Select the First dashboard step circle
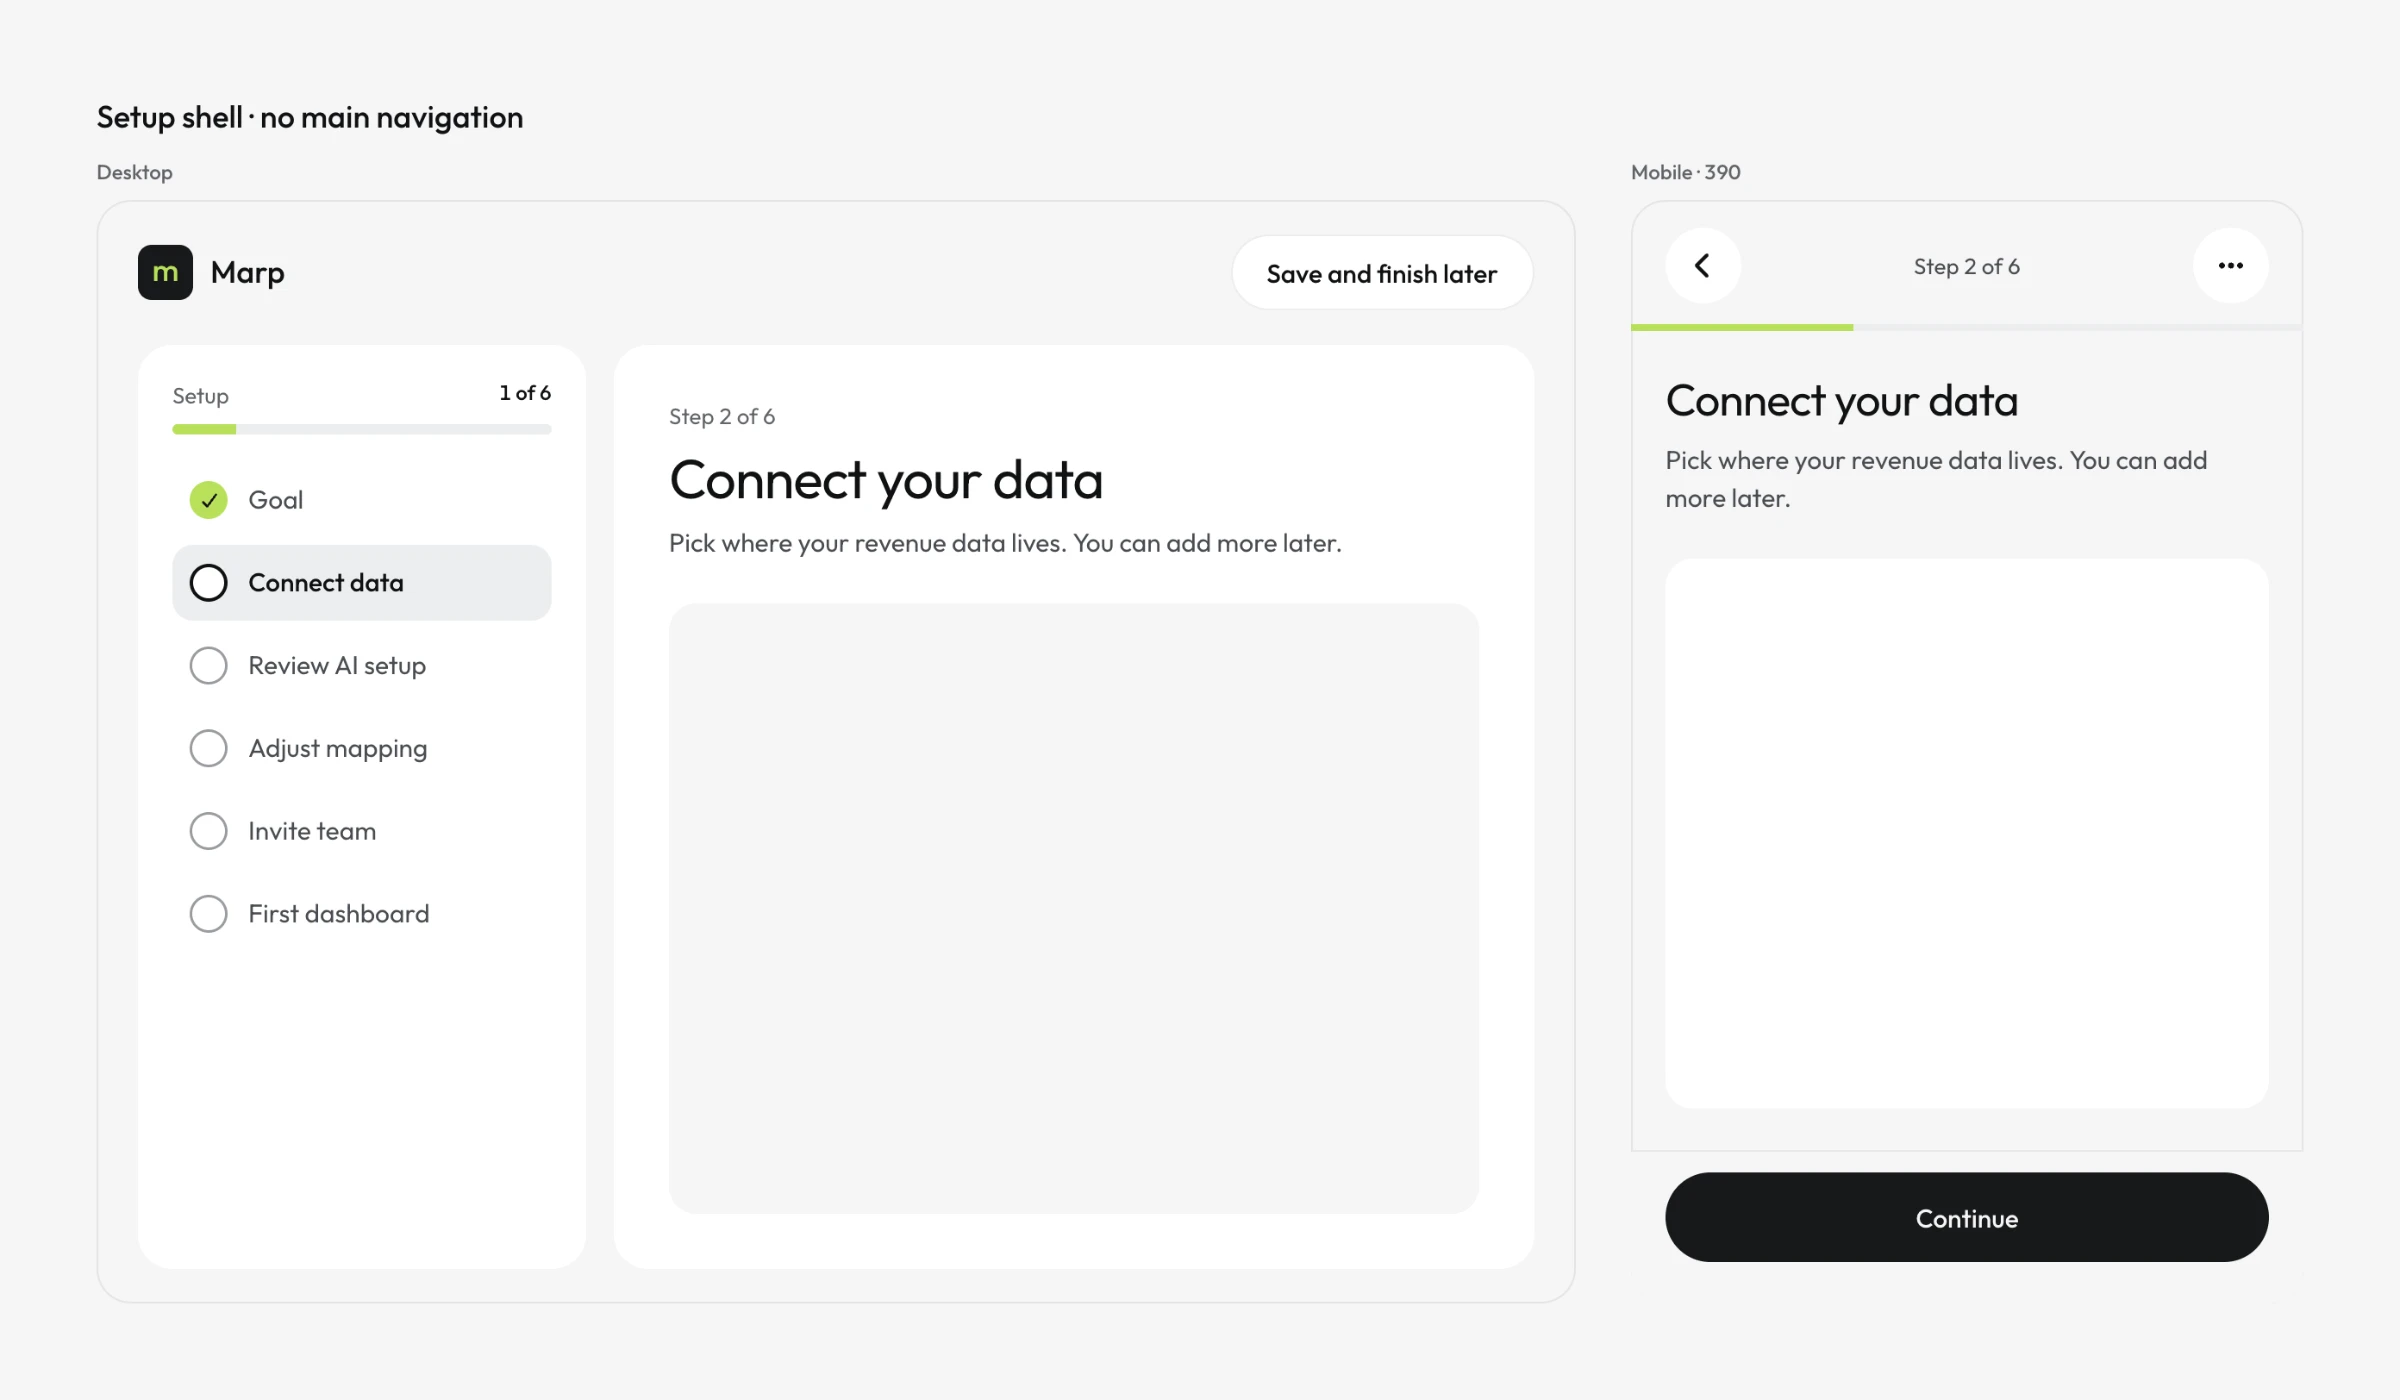 pyautogui.click(x=208, y=914)
